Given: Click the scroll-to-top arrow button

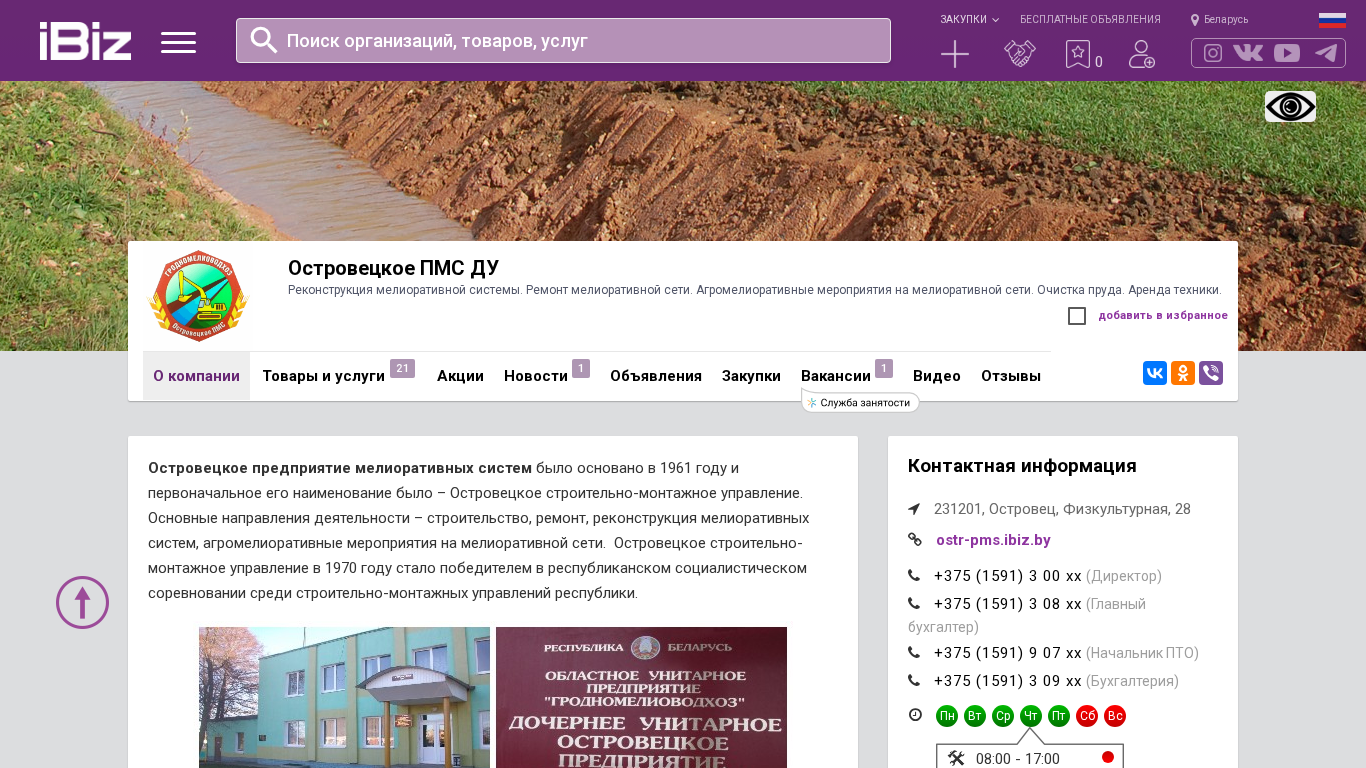Looking at the screenshot, I should coord(82,602).
